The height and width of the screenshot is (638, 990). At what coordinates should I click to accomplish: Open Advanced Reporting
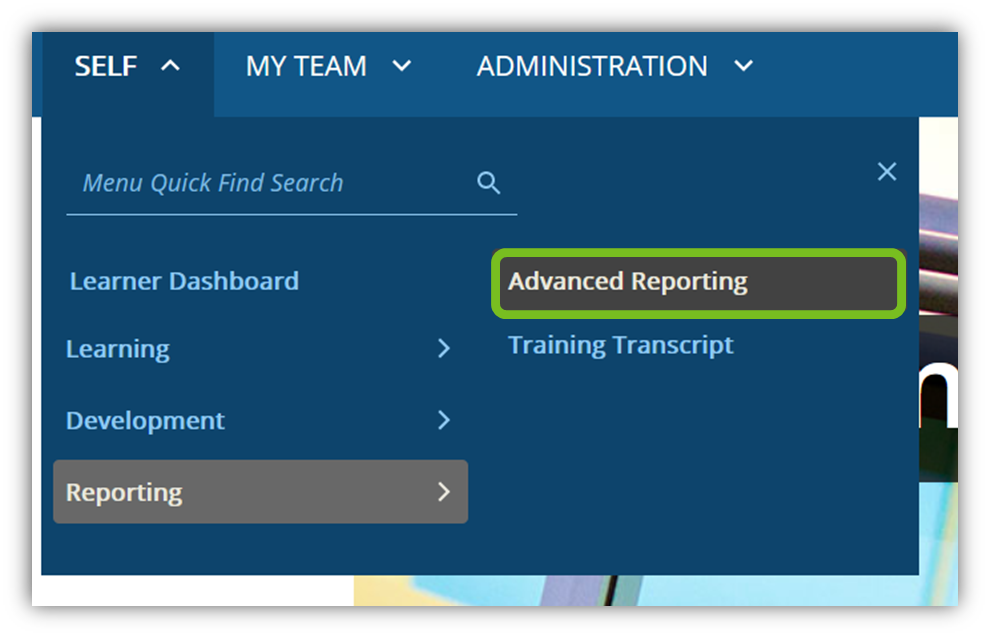pyautogui.click(x=628, y=282)
